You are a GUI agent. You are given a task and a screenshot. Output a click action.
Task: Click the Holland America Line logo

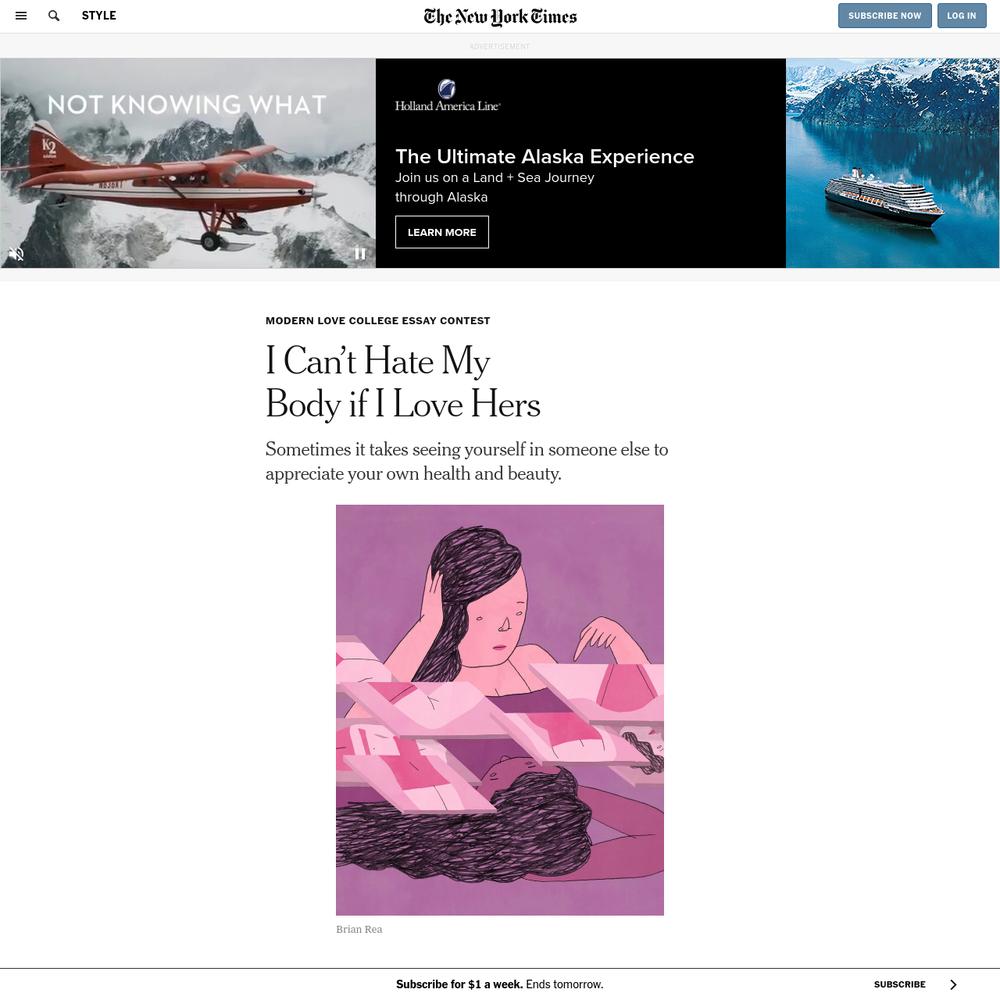[x=447, y=96]
